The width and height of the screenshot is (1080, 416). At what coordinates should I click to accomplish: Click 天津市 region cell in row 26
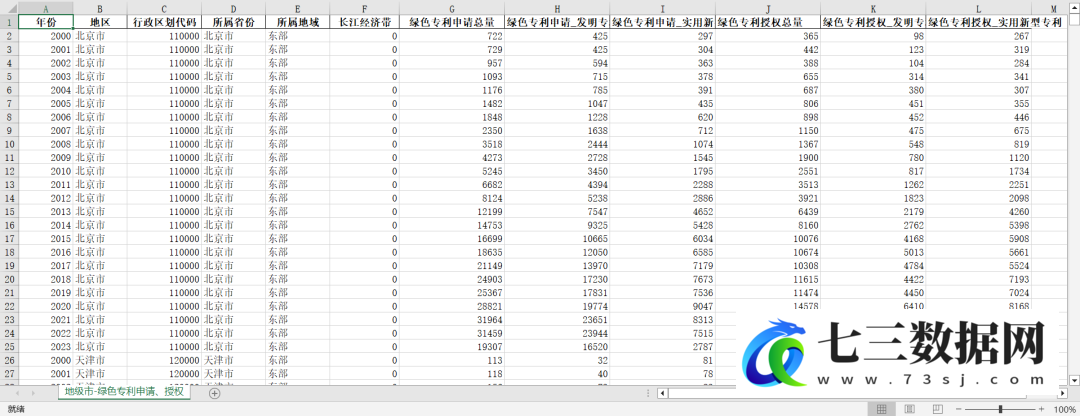pyautogui.click(x=100, y=360)
